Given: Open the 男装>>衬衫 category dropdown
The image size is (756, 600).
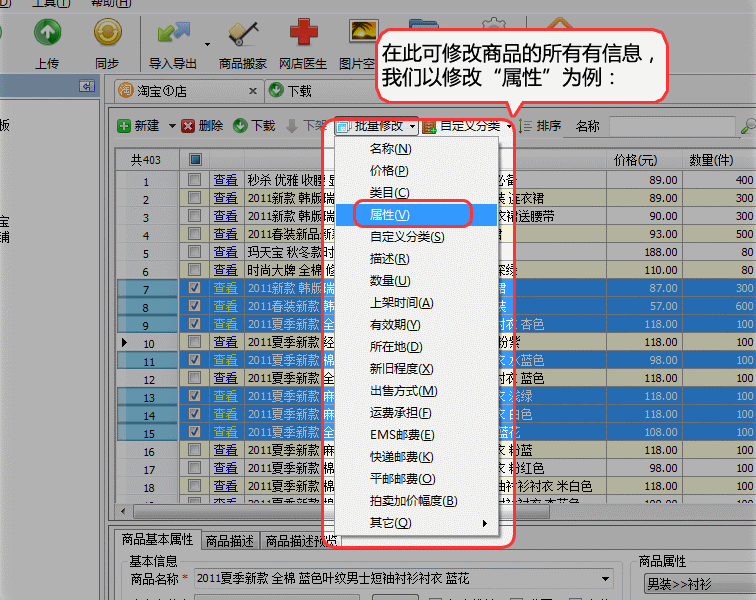Looking at the screenshot, I should click(700, 585).
